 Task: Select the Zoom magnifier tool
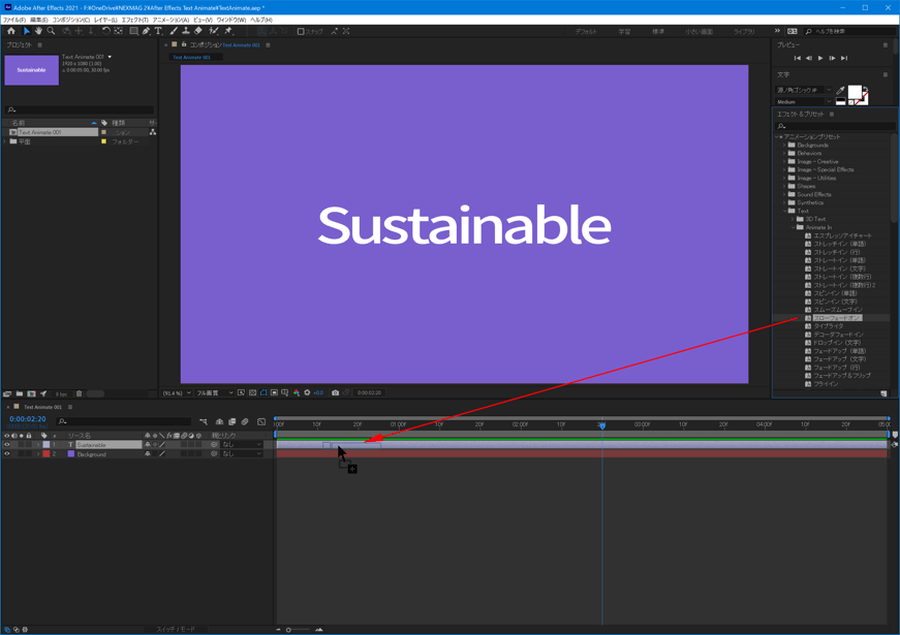51,31
